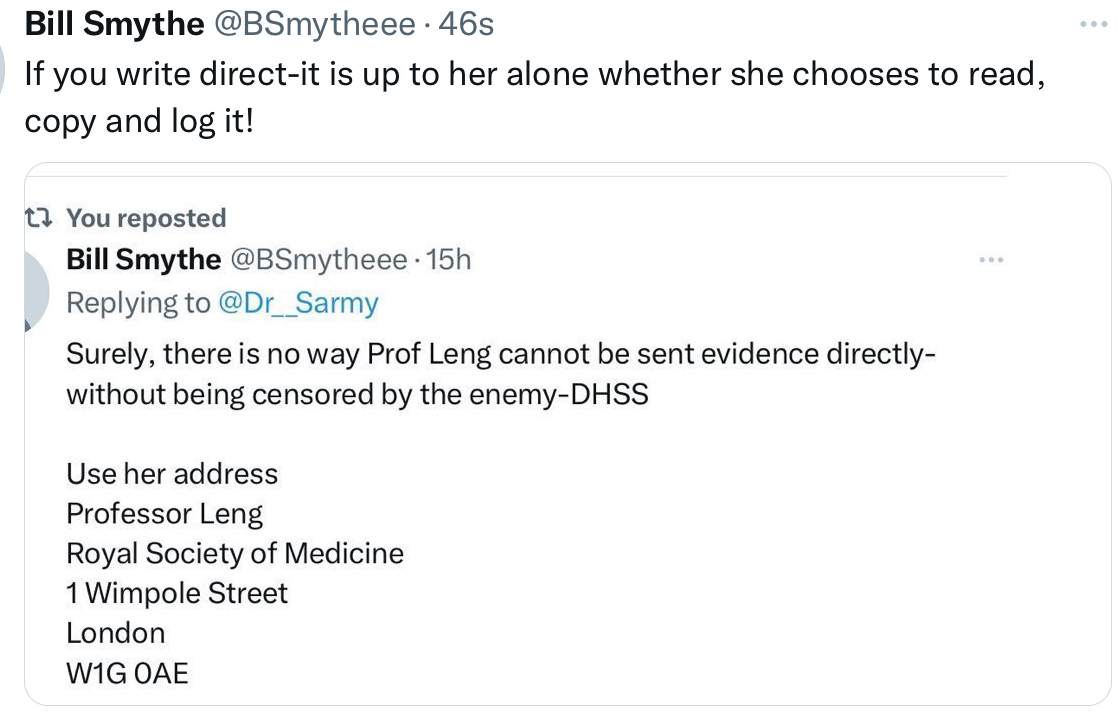Click the 15h timestamp of the quoted tweet
Viewport: 1118px width, 717px height.
pos(448,259)
